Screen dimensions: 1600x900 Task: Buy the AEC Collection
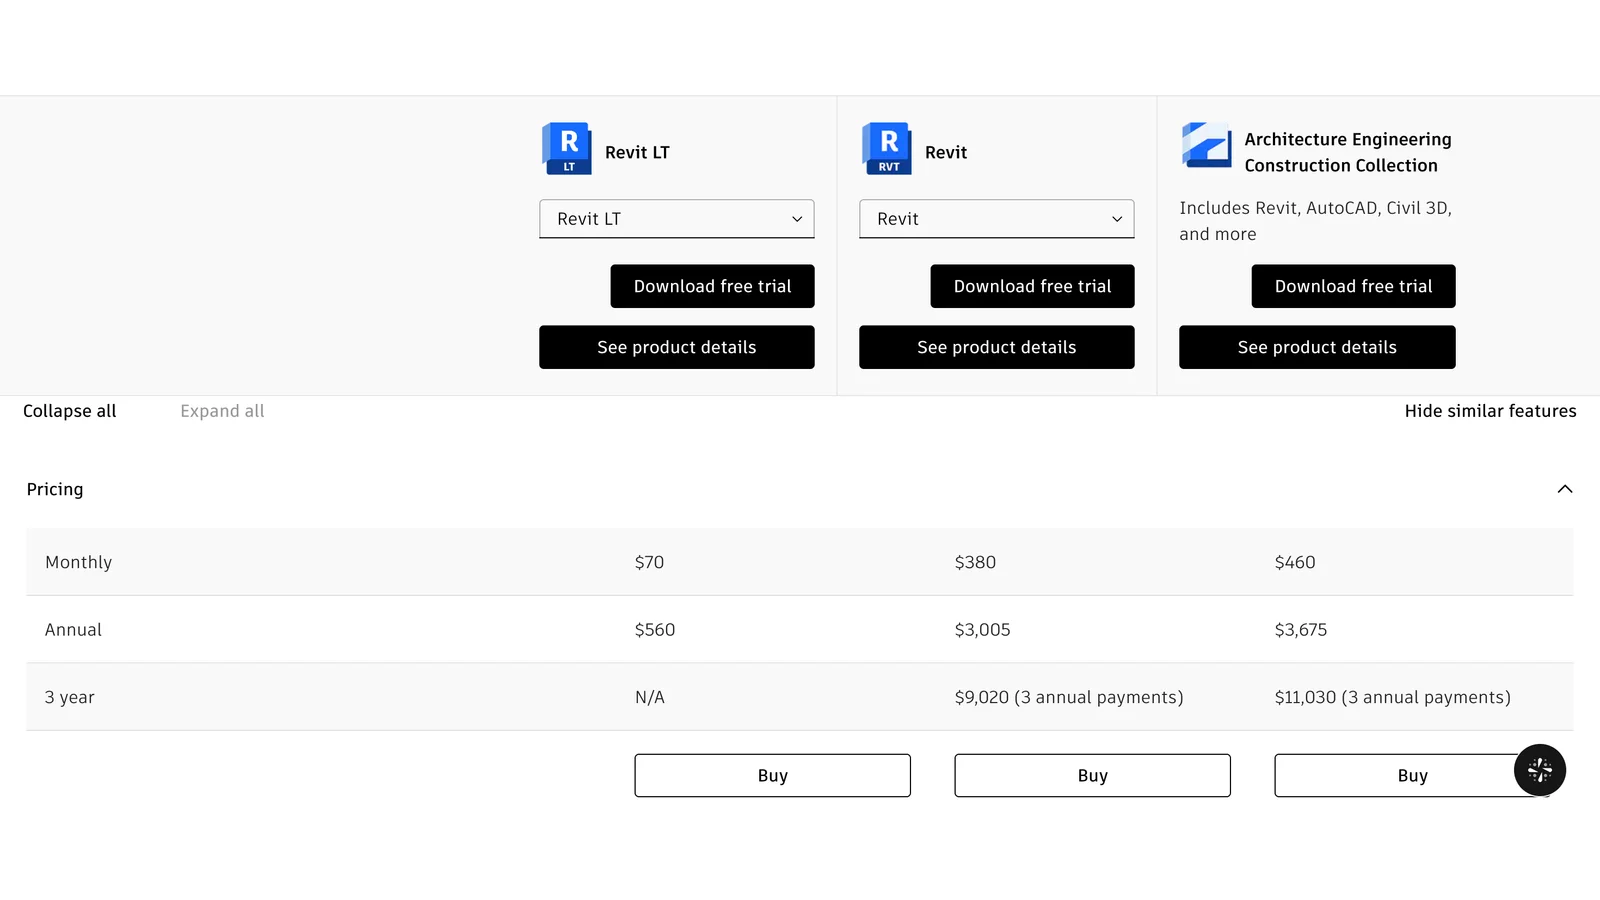click(x=1412, y=776)
